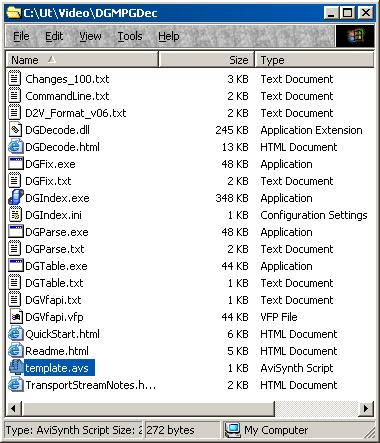Viewport: 380px width, 443px height.
Task: Select the Readme.html file name
Action: [x=57, y=351]
